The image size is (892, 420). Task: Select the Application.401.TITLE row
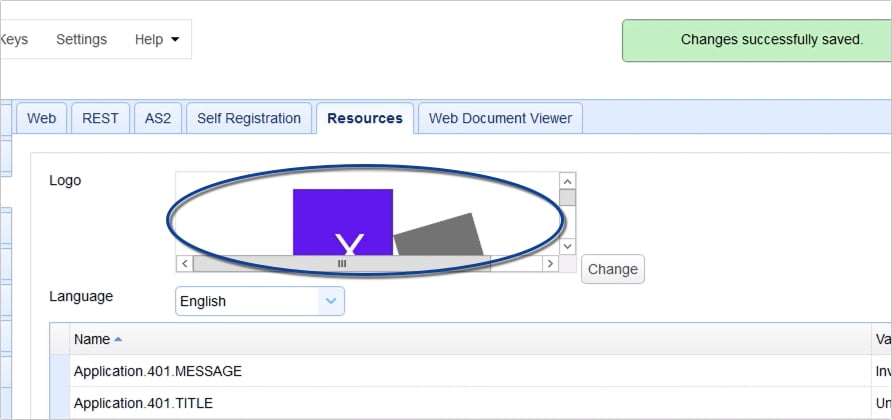(x=470, y=403)
